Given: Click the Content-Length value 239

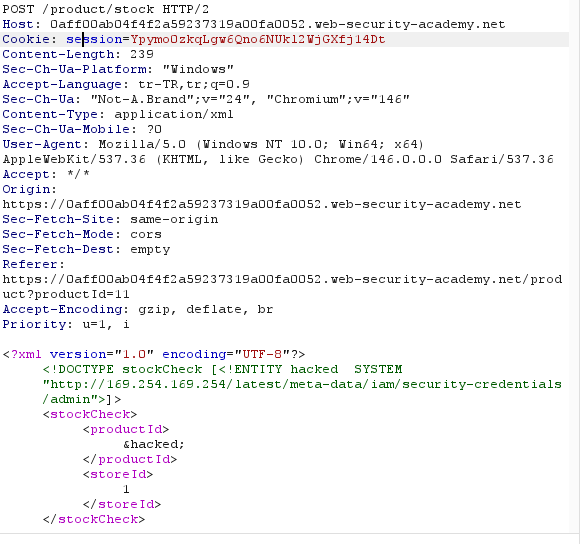Looking at the screenshot, I should pos(142,54).
